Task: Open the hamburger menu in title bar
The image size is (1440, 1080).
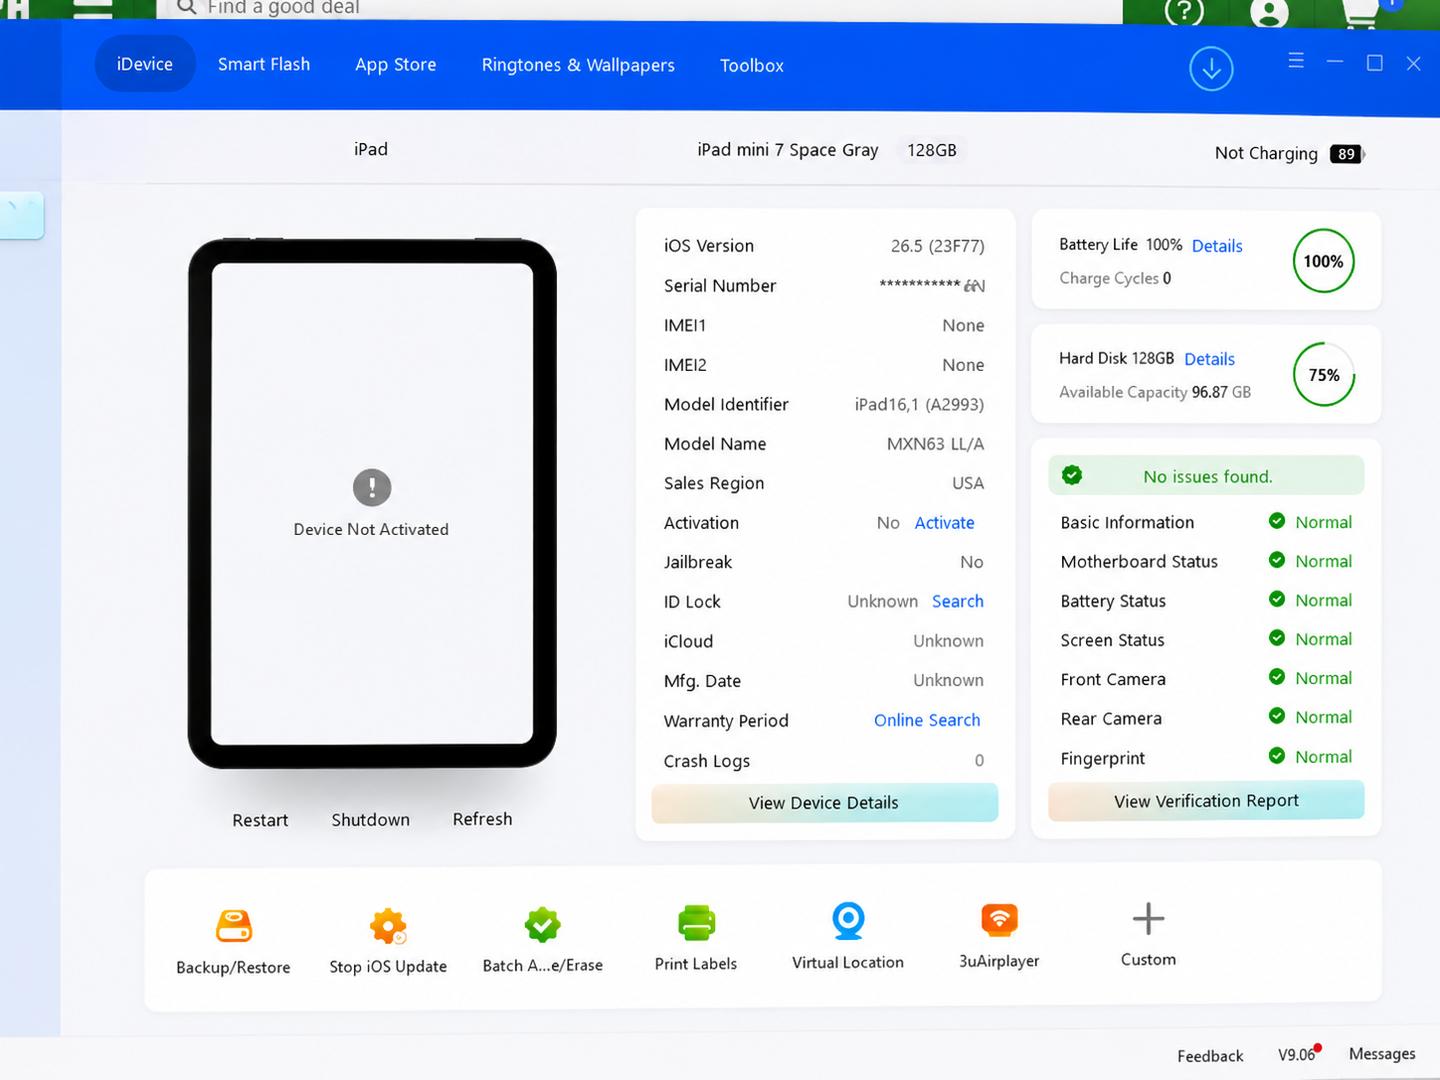Action: (1296, 61)
